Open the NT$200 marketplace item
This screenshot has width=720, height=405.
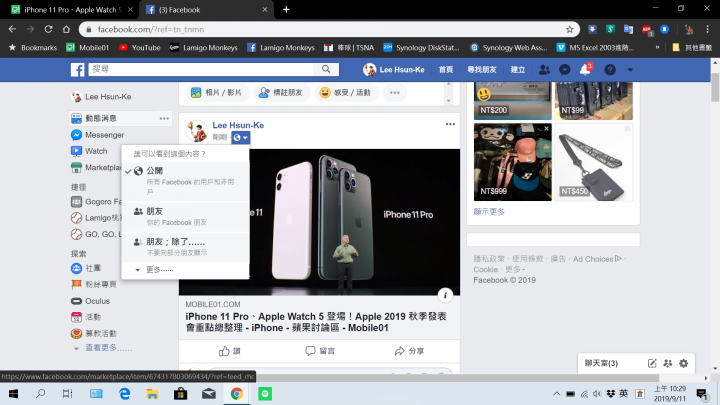click(512, 101)
